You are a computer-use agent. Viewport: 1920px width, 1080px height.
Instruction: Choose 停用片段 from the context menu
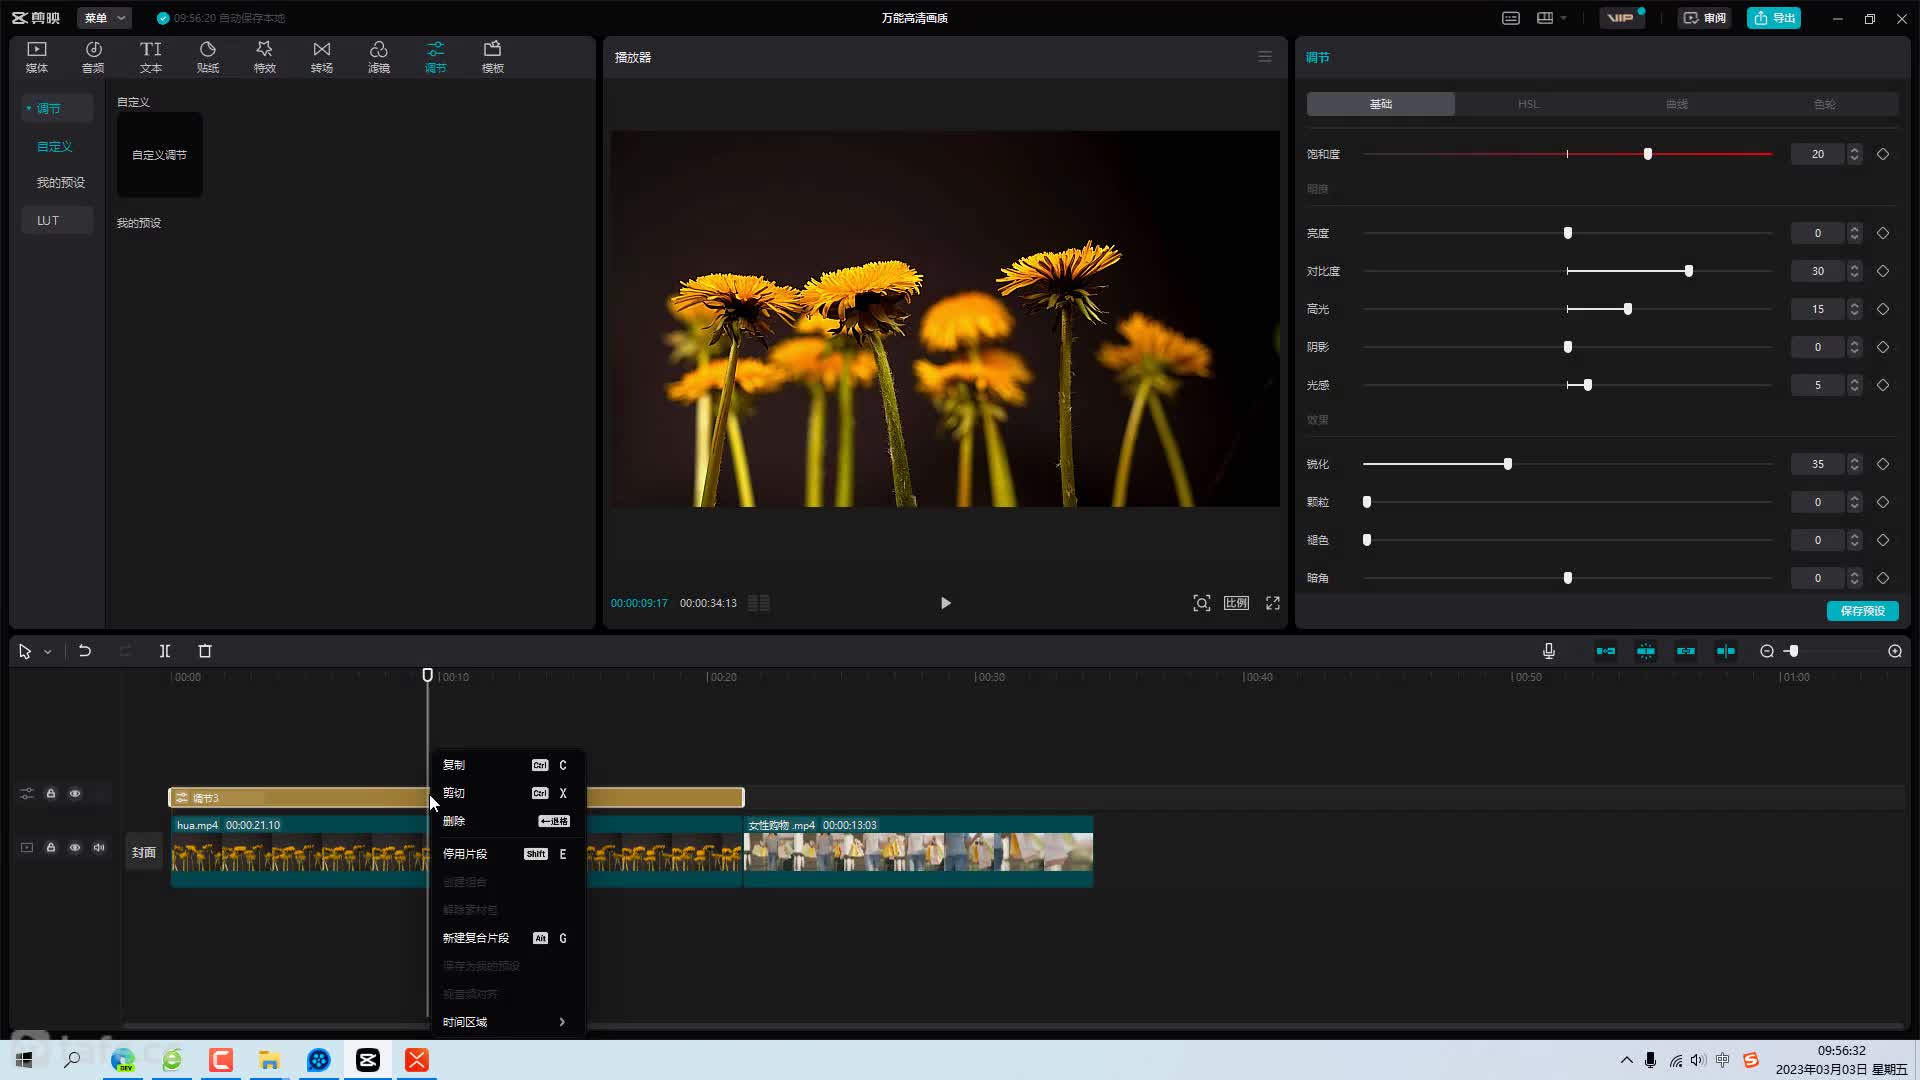[x=507, y=854]
